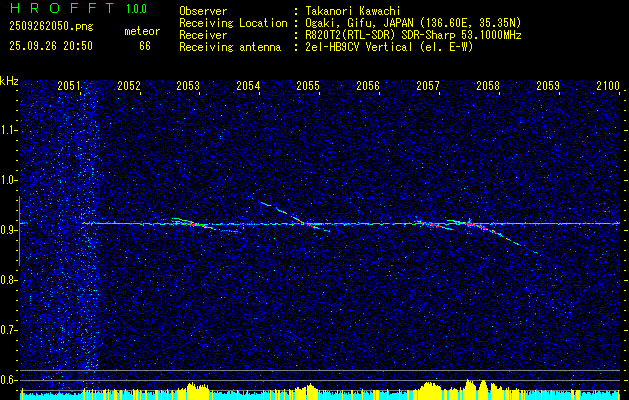Click the 2056 time marker

[x=368, y=85]
